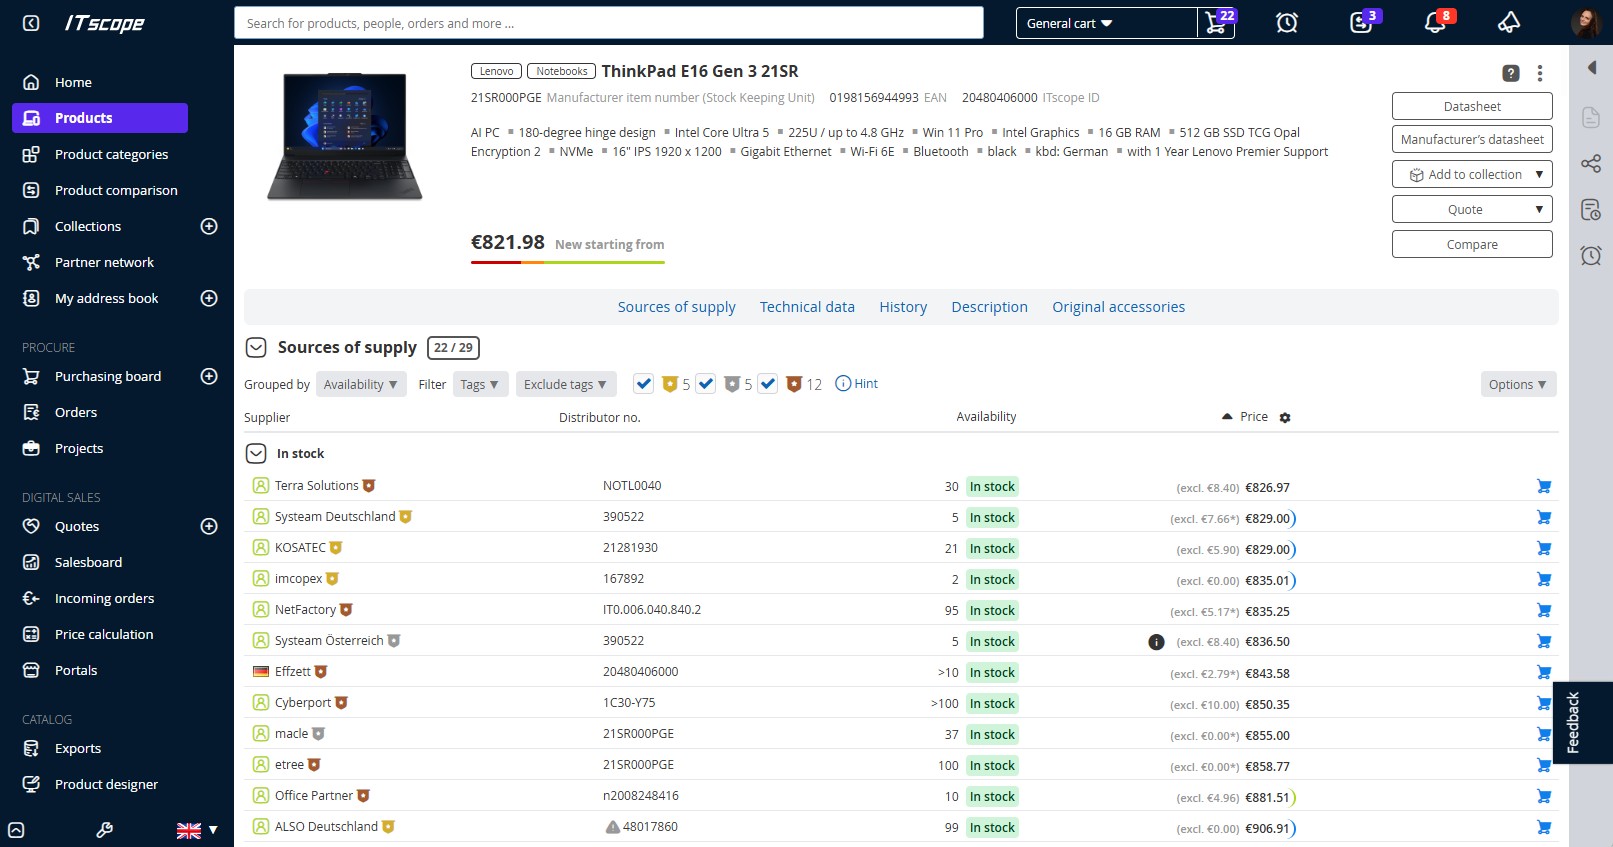Click the price column settings gear

click(x=1285, y=418)
